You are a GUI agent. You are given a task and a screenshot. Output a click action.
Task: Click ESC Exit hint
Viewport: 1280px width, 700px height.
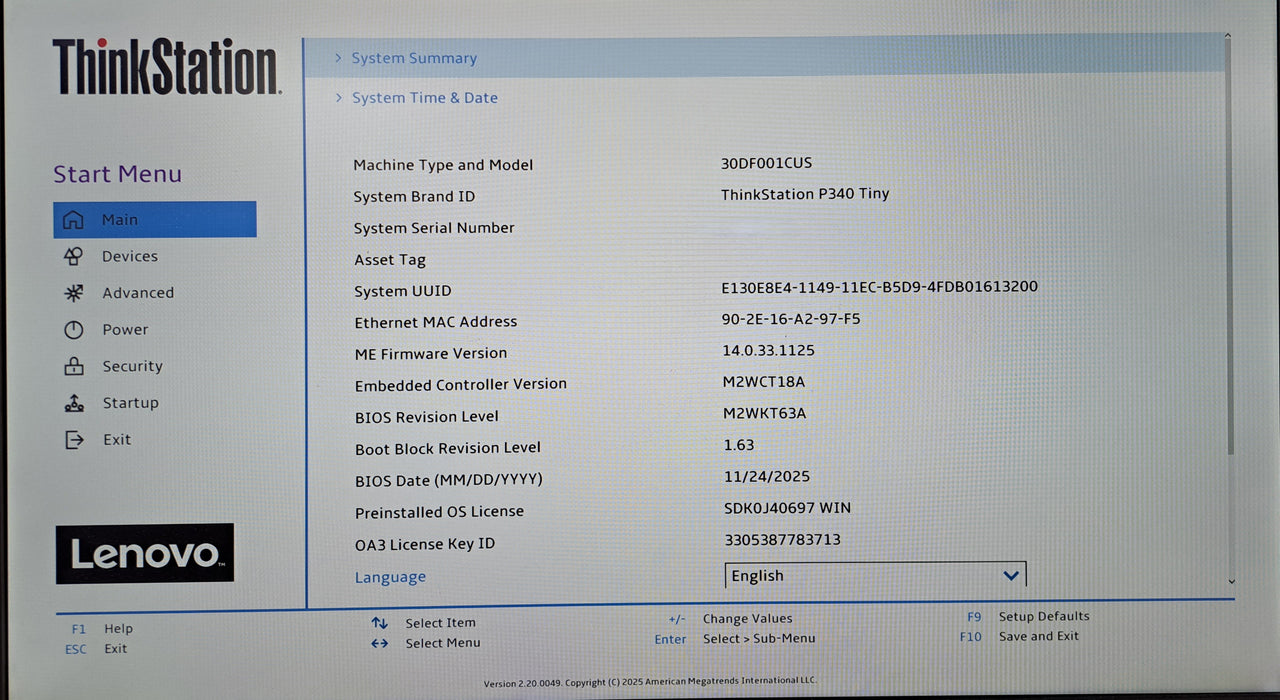point(96,649)
